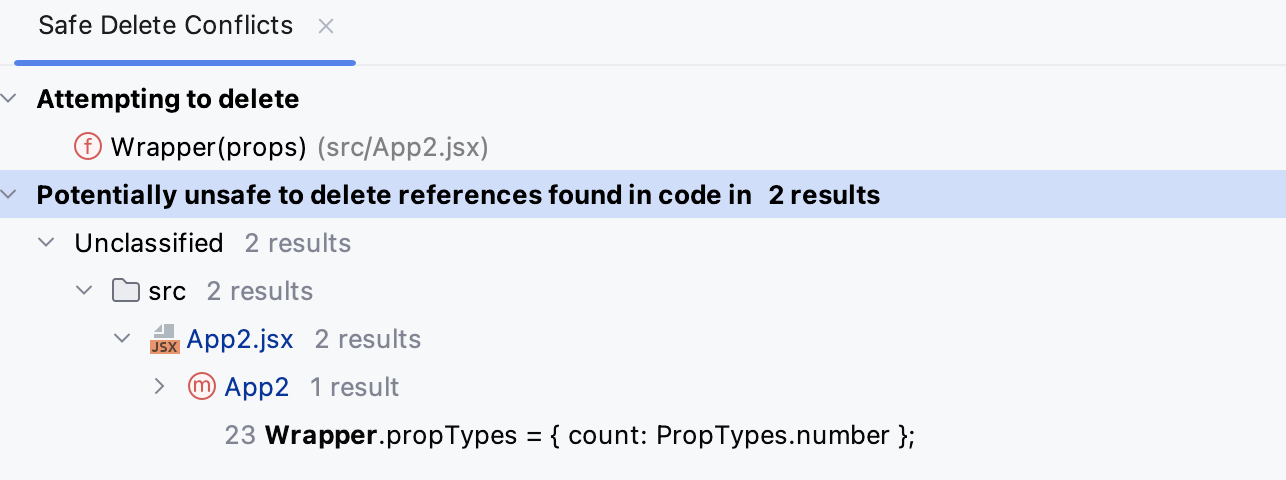1286x480 pixels.
Task: Close the Safe Delete Conflicts tab
Action: pyautogui.click(x=325, y=27)
